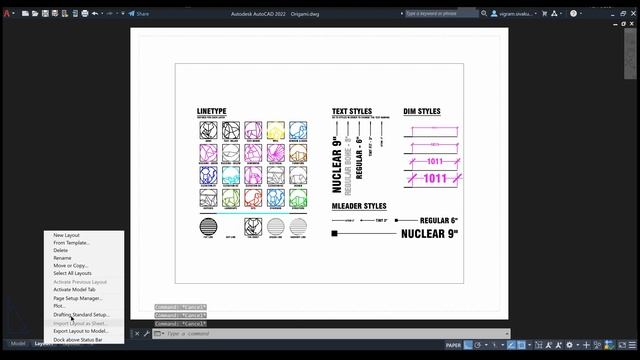Expand the object snap settings dropdown
This screenshot has height=360, width=640.
point(529,345)
